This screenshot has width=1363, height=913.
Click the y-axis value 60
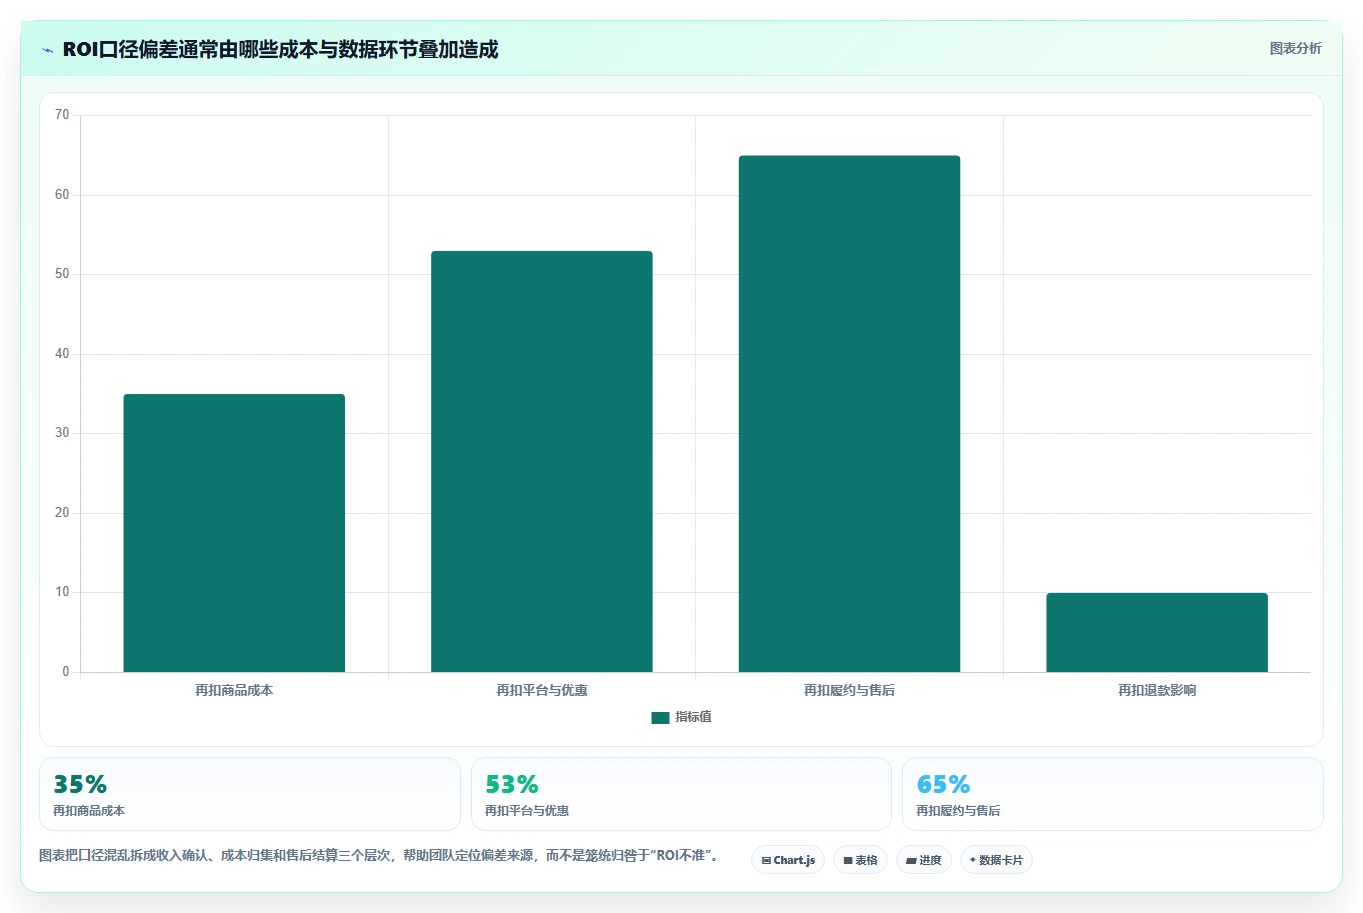(62, 195)
